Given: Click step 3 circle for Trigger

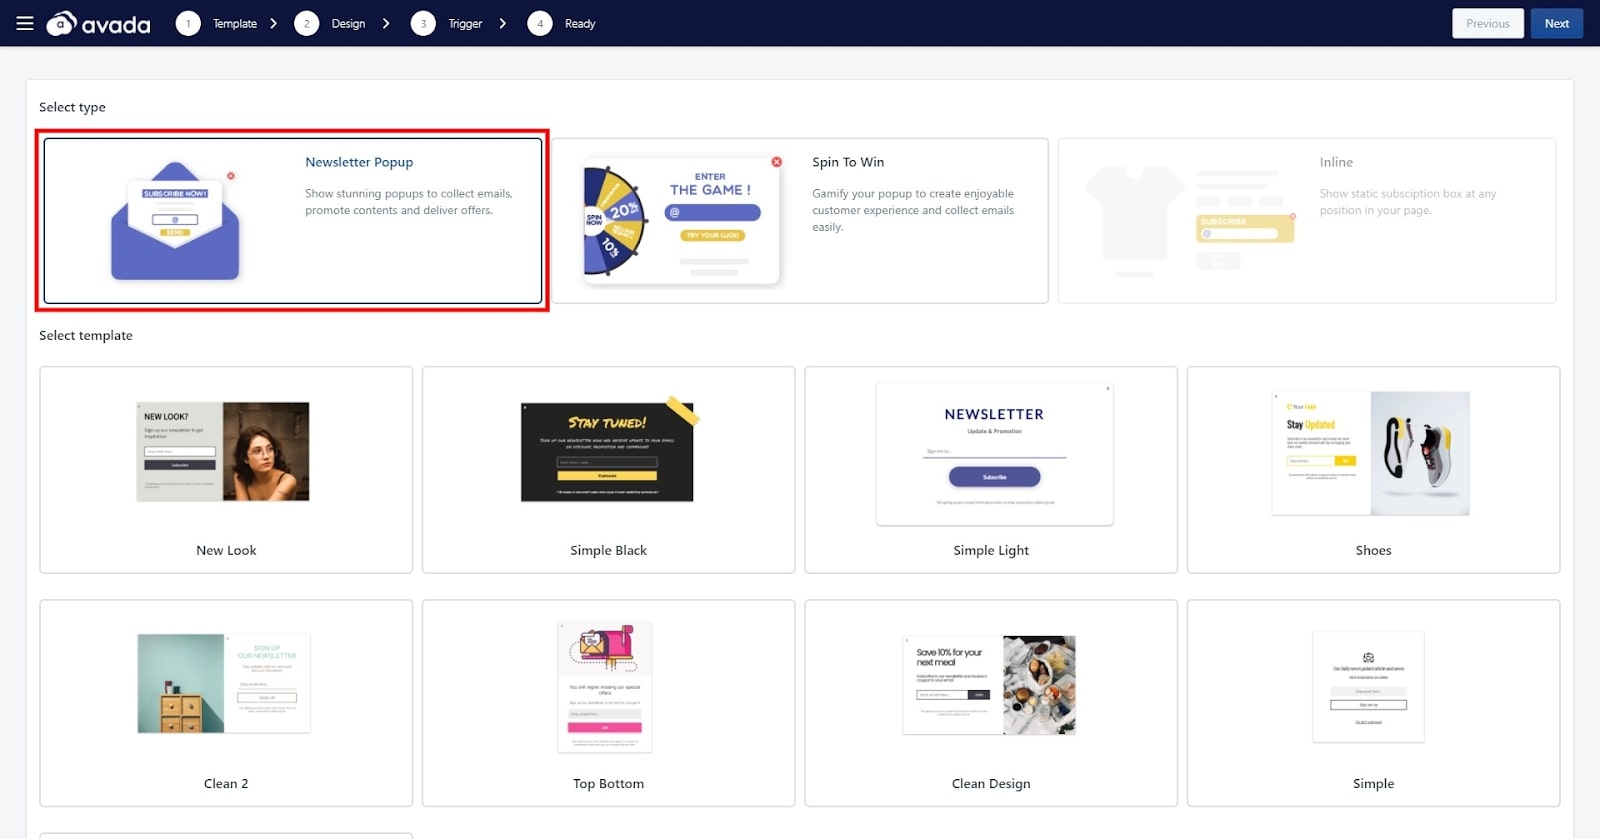Looking at the screenshot, I should 423,23.
